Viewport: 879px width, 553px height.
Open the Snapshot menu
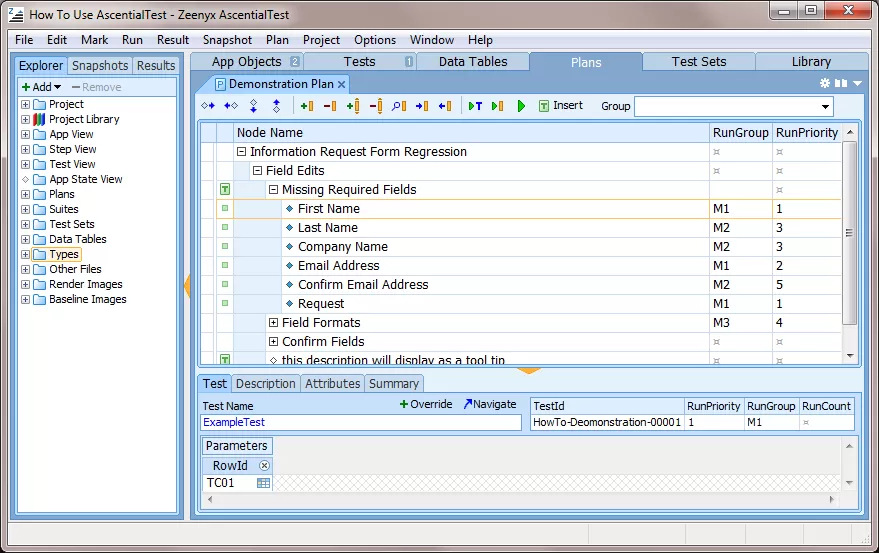pos(227,40)
